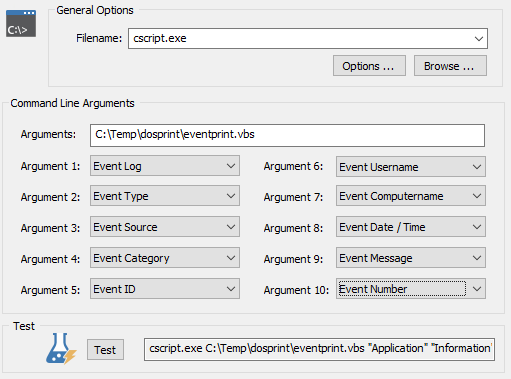Open the Filename combo box dropdown arrow

click(x=479, y=39)
